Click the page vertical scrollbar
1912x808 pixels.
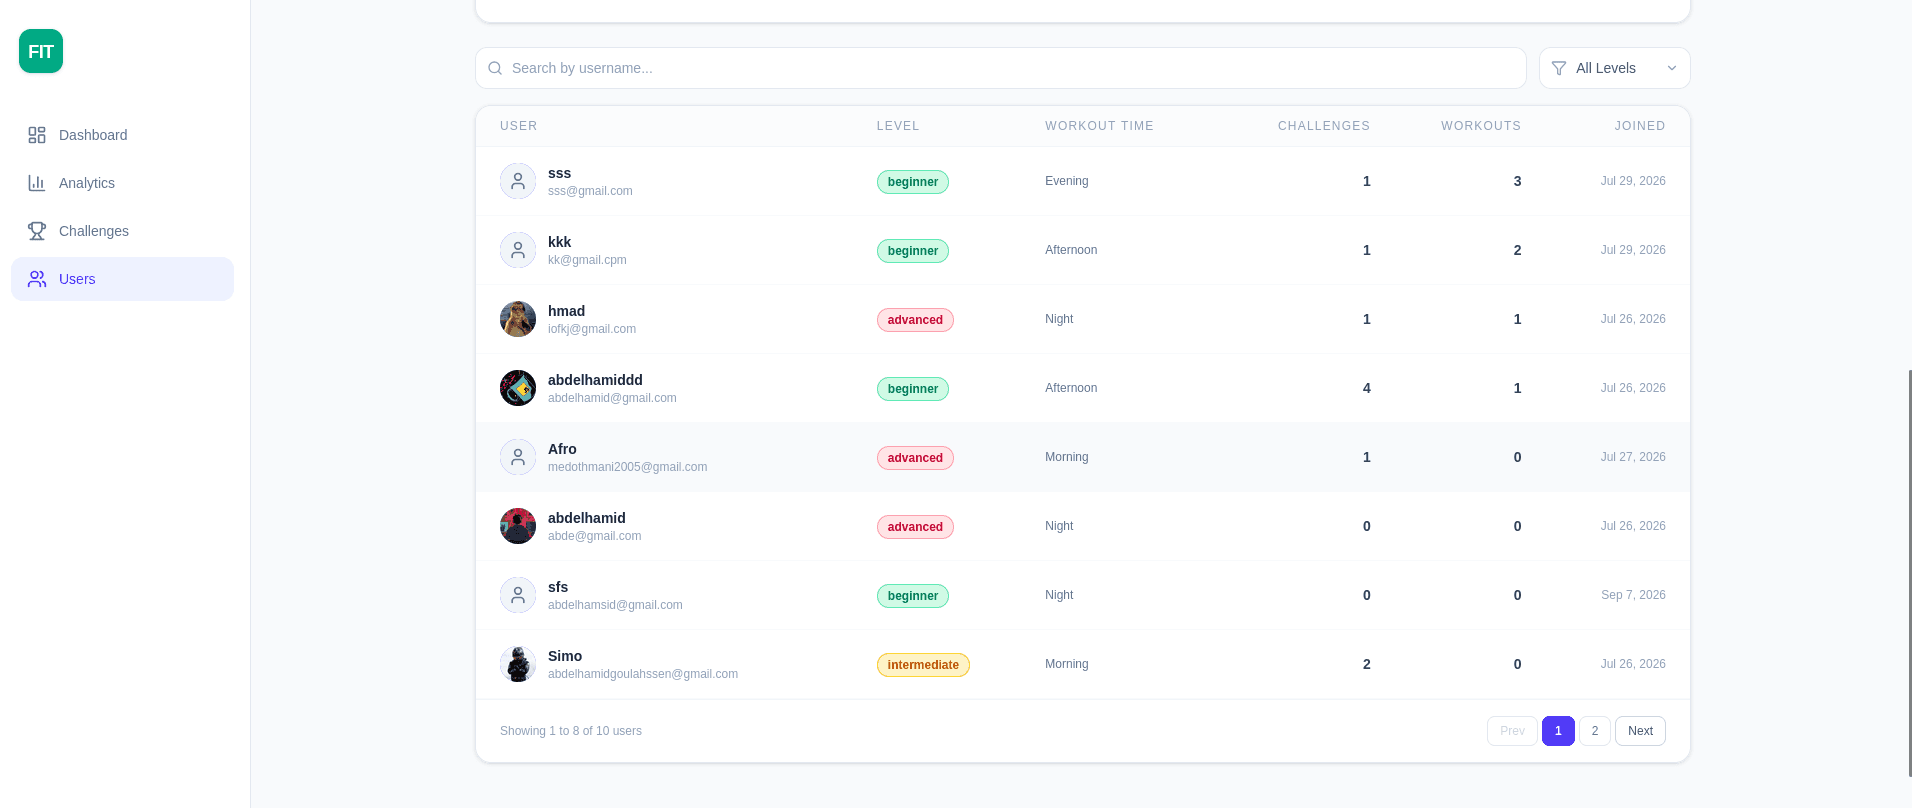coord(1909,573)
